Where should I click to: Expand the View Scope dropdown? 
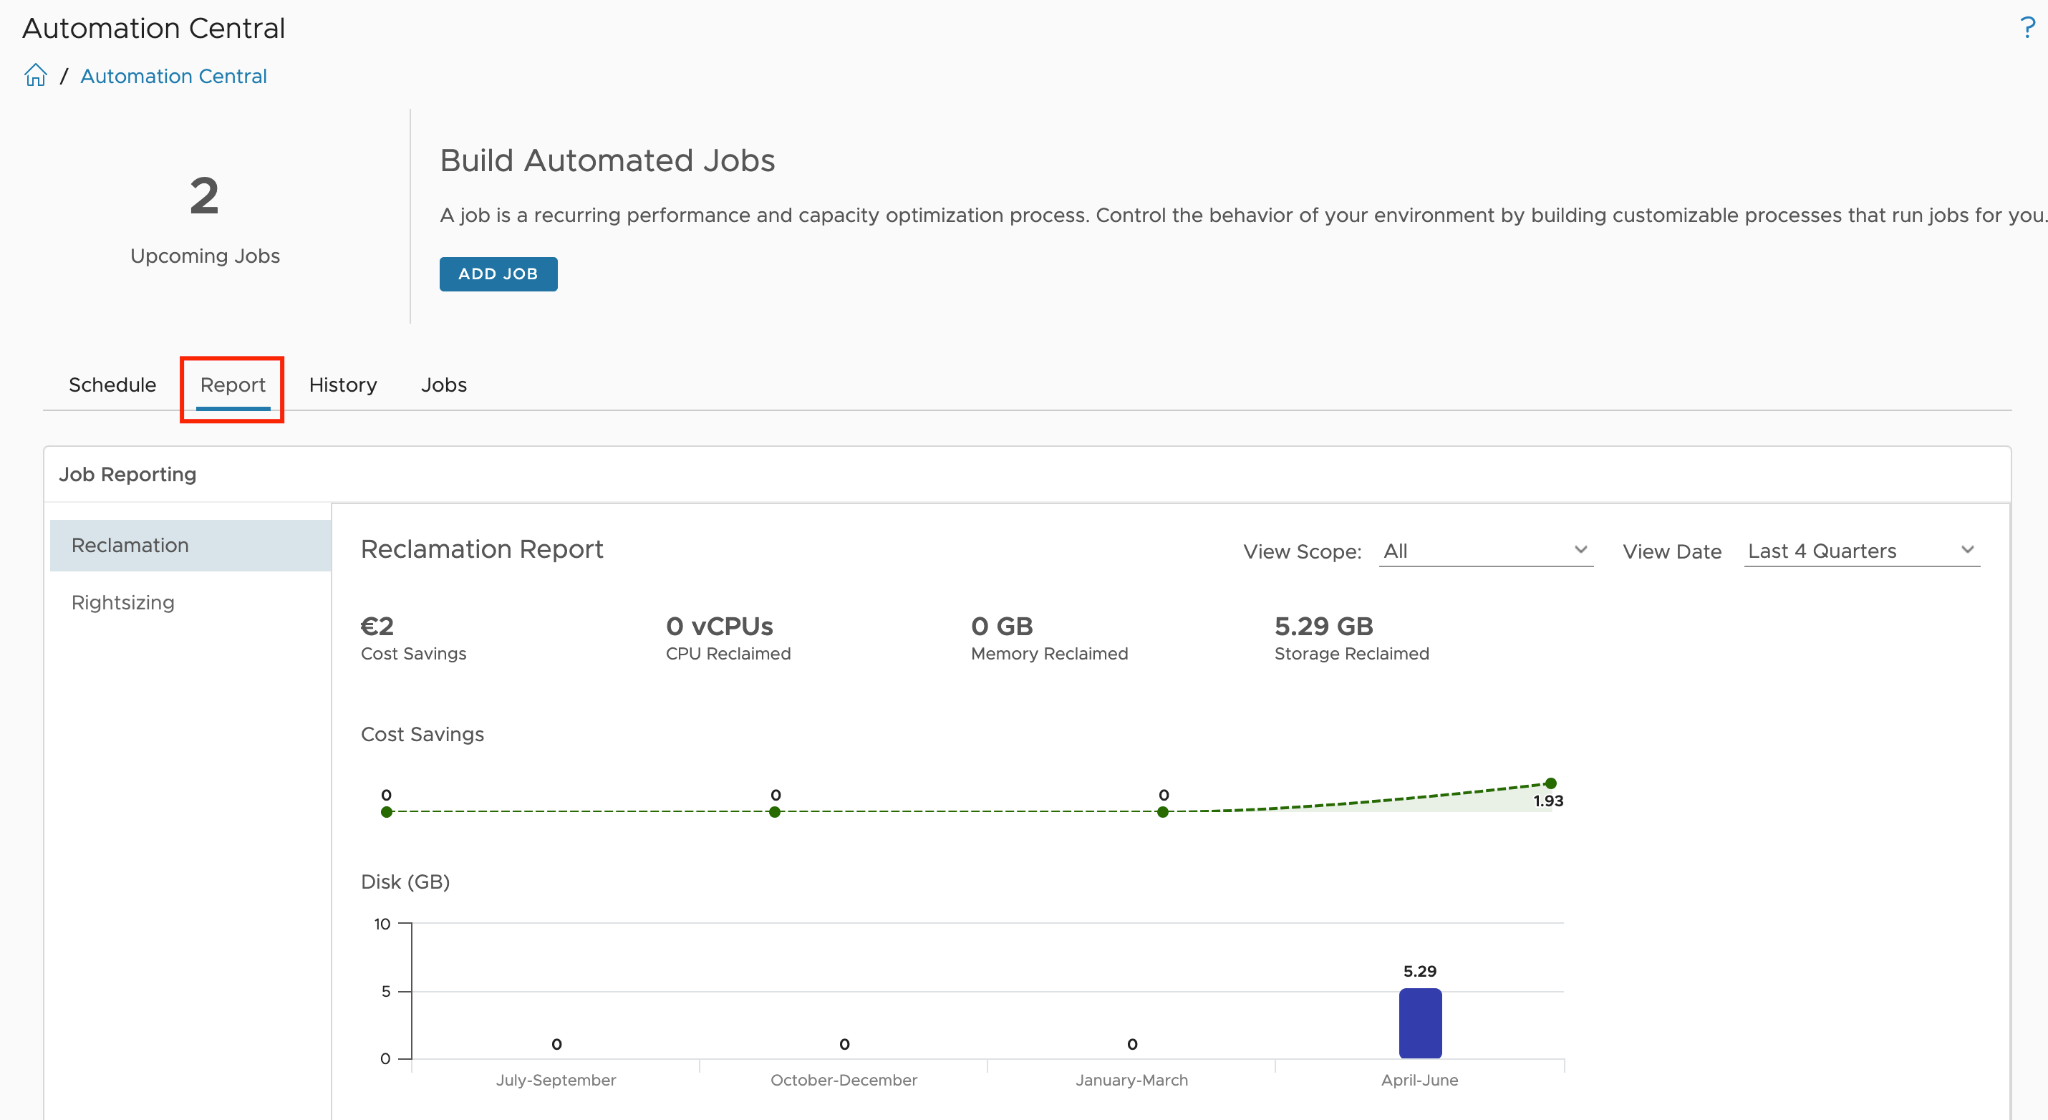tap(1485, 551)
